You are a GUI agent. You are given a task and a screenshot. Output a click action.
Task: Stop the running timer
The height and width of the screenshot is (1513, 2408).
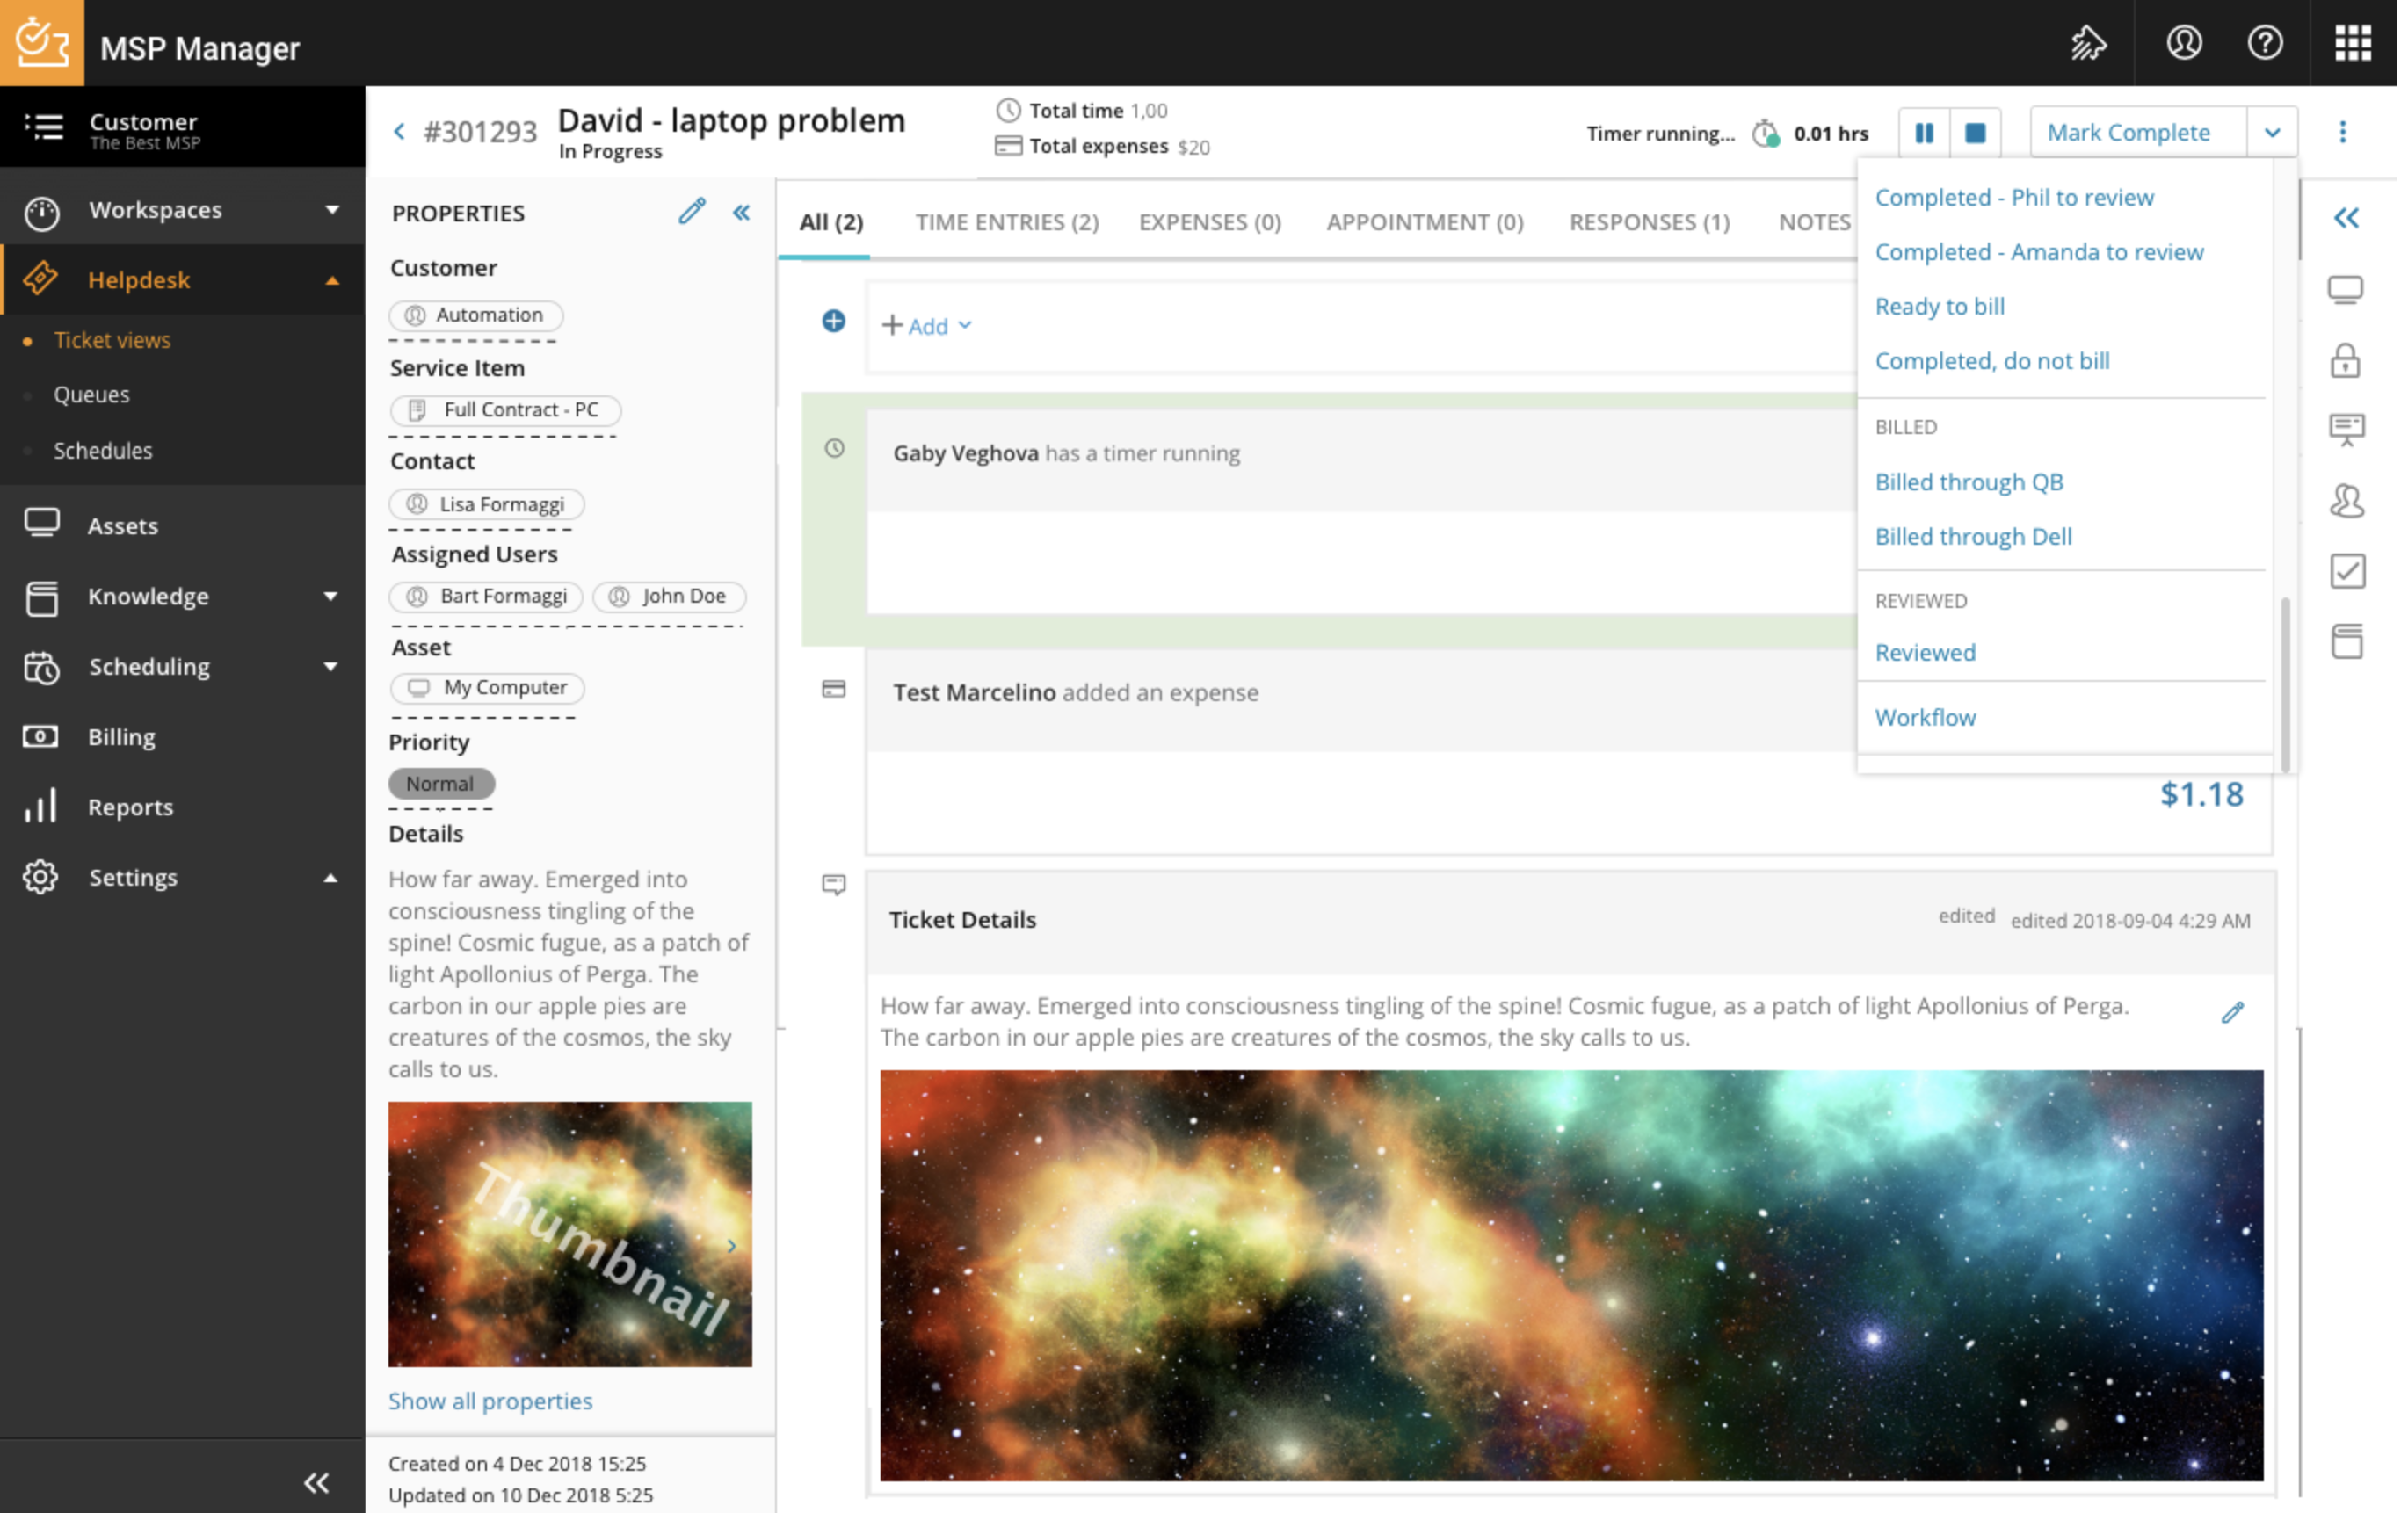pyautogui.click(x=1975, y=133)
